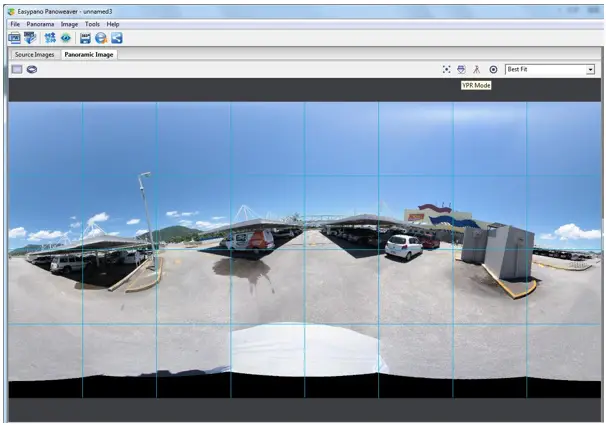Activate the YPR Mode icon
This screenshot has width=606, height=425.
click(461, 69)
